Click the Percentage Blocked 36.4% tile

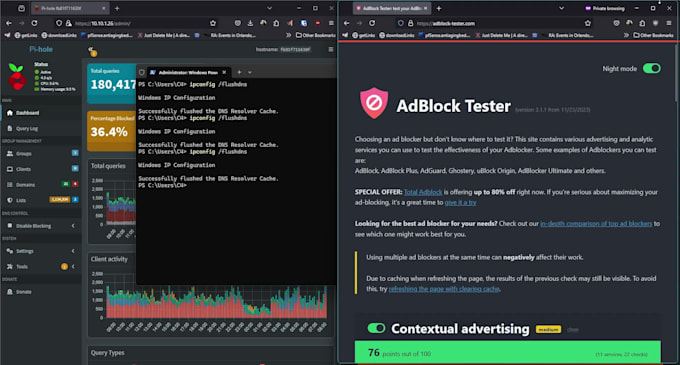coord(112,130)
